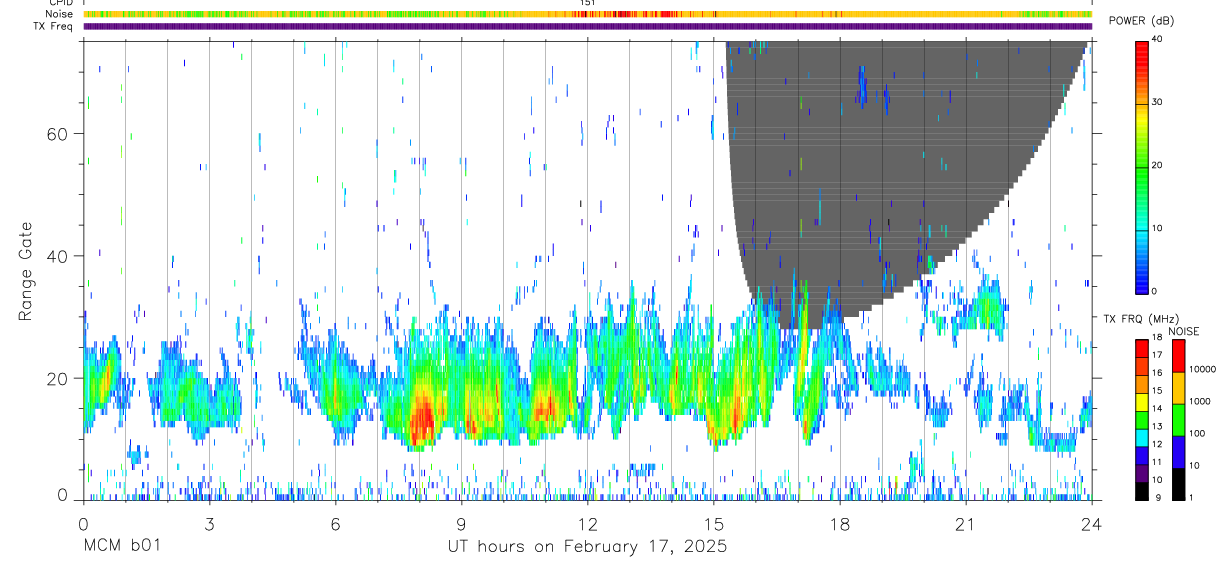This screenshot has width=1228, height=567.
Task: Click the Range Gate axis title
Action: point(25,272)
